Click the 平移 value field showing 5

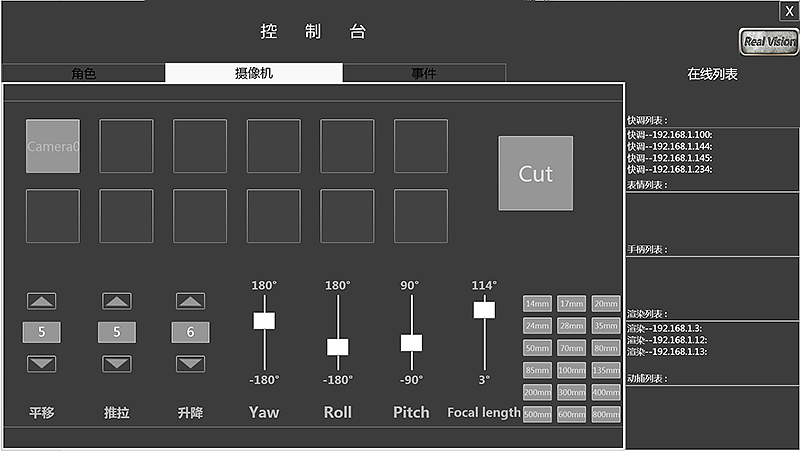tap(42, 332)
